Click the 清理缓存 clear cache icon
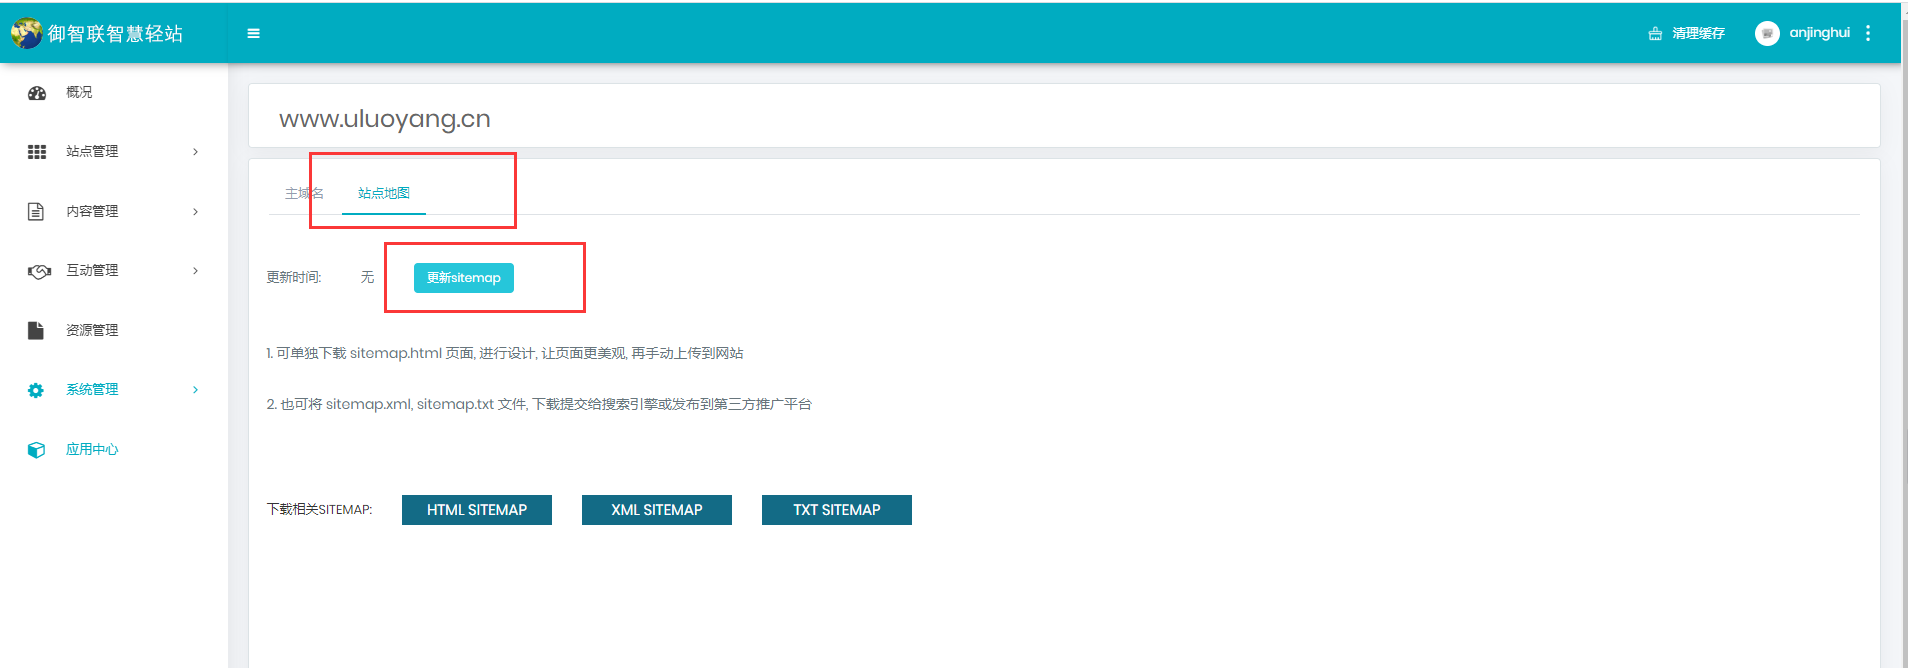Screen dimensions: 1908x668 1655,33
